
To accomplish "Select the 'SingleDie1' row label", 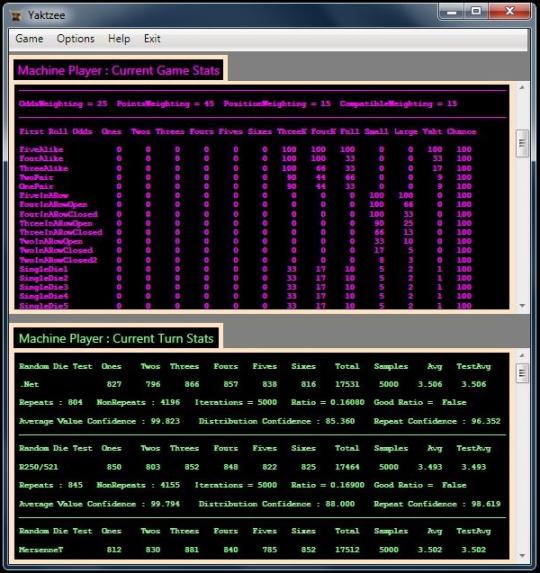I will [x=44, y=269].
